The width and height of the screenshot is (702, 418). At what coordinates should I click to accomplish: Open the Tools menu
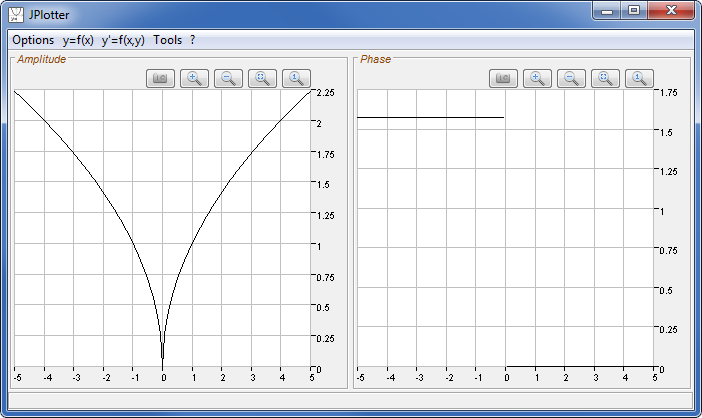(x=168, y=40)
